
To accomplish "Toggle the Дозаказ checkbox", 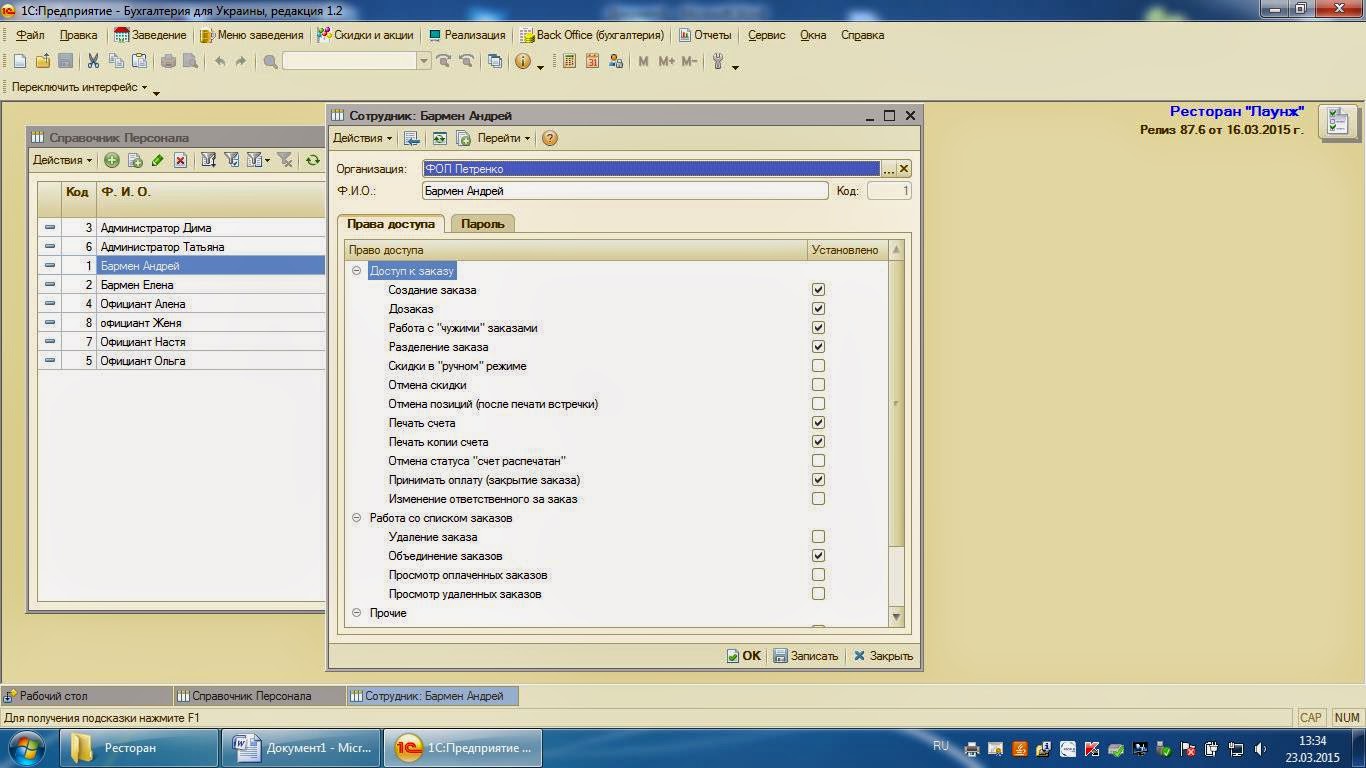I will [x=818, y=309].
